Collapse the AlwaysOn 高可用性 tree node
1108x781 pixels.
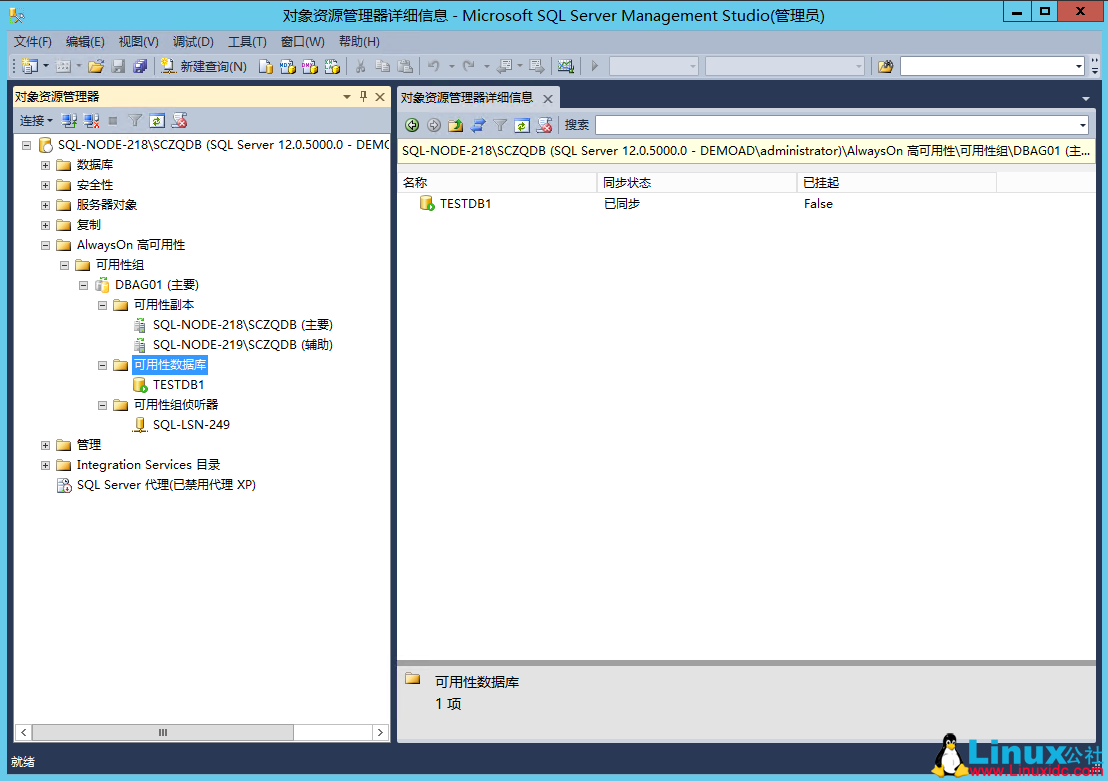[45, 244]
